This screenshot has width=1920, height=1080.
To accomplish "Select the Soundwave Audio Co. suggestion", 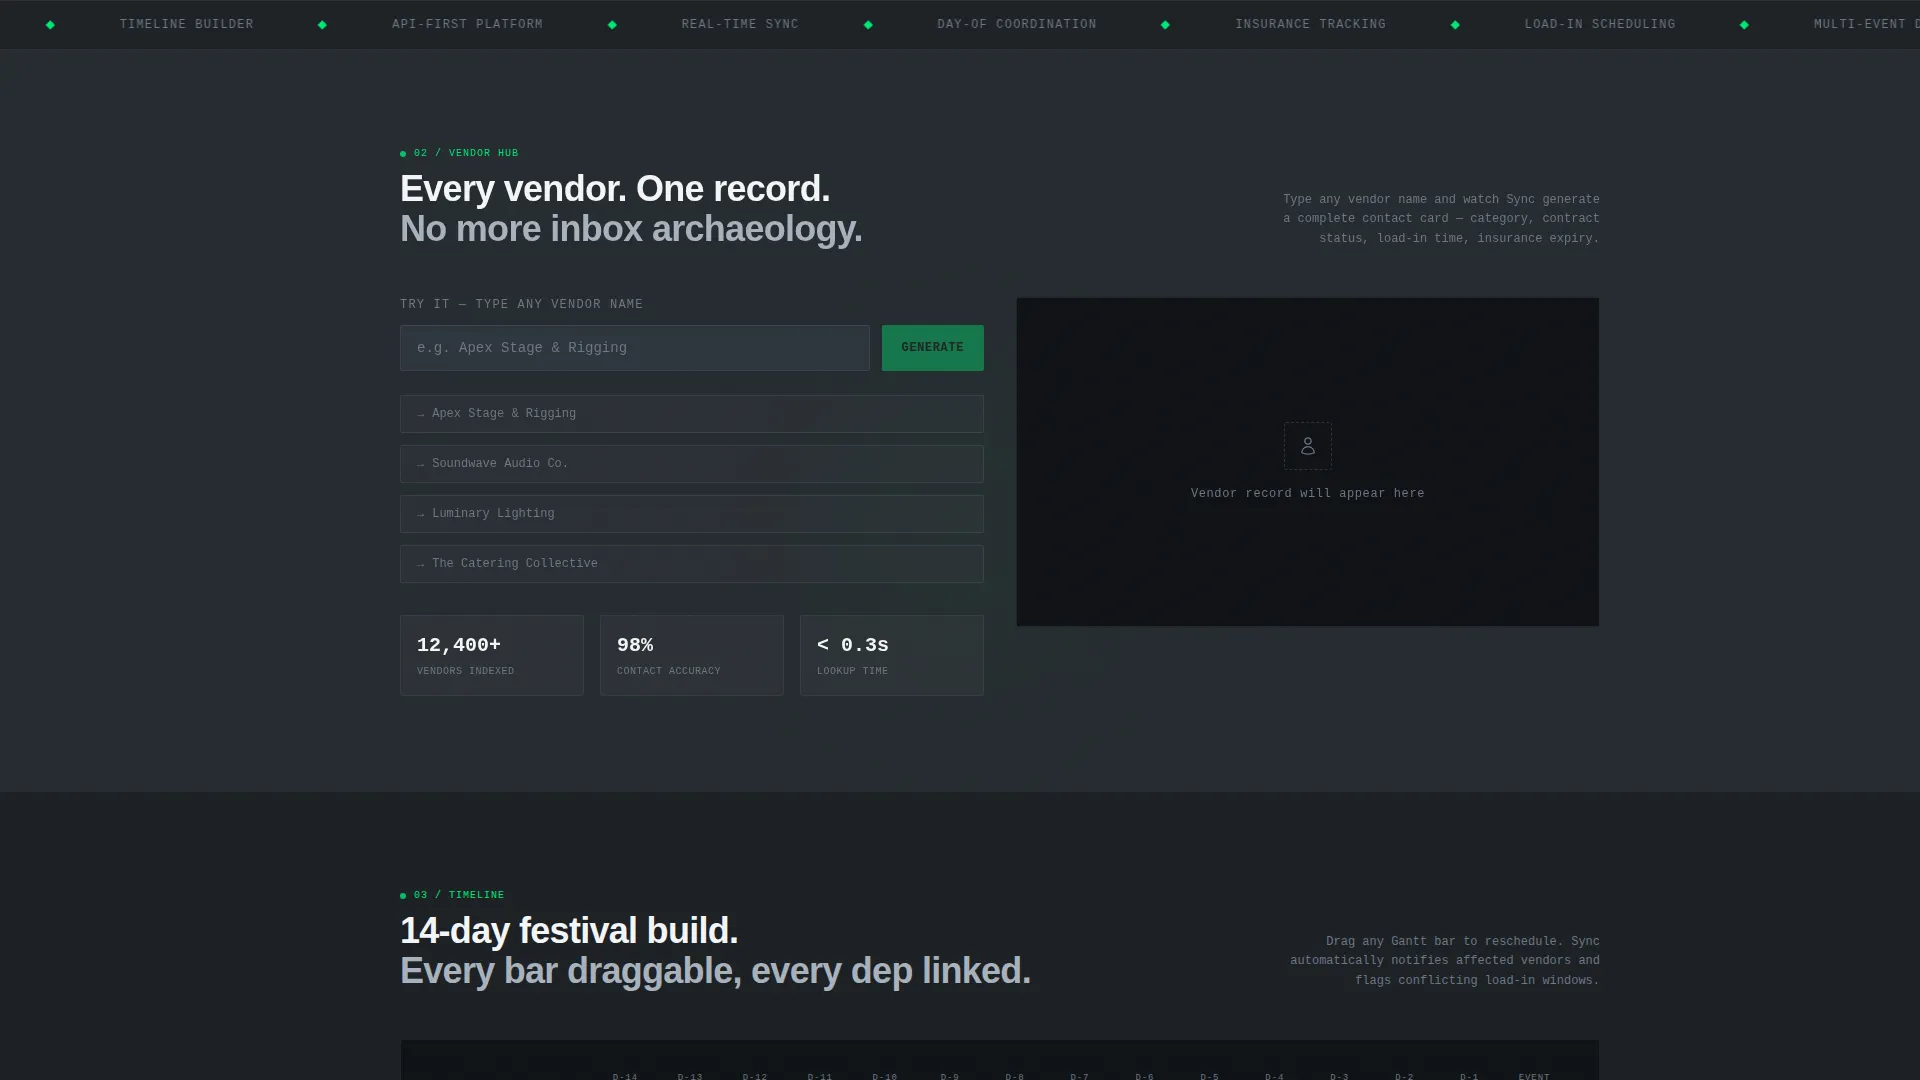I will coord(692,464).
